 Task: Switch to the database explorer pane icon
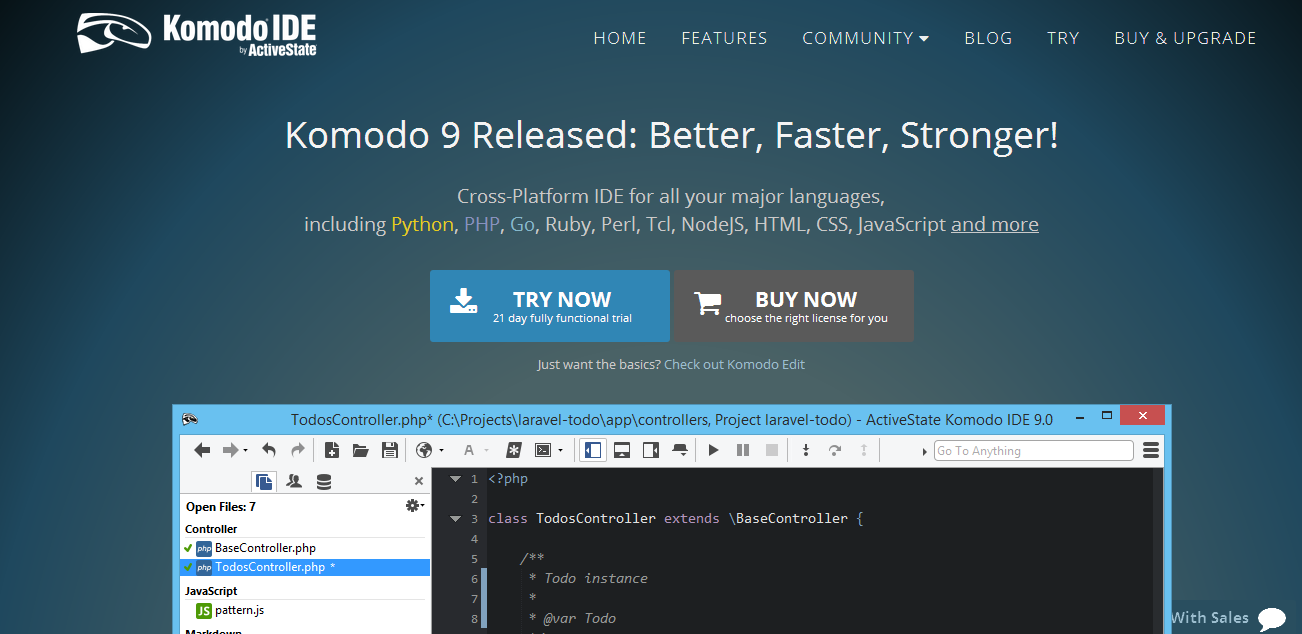pyautogui.click(x=323, y=482)
